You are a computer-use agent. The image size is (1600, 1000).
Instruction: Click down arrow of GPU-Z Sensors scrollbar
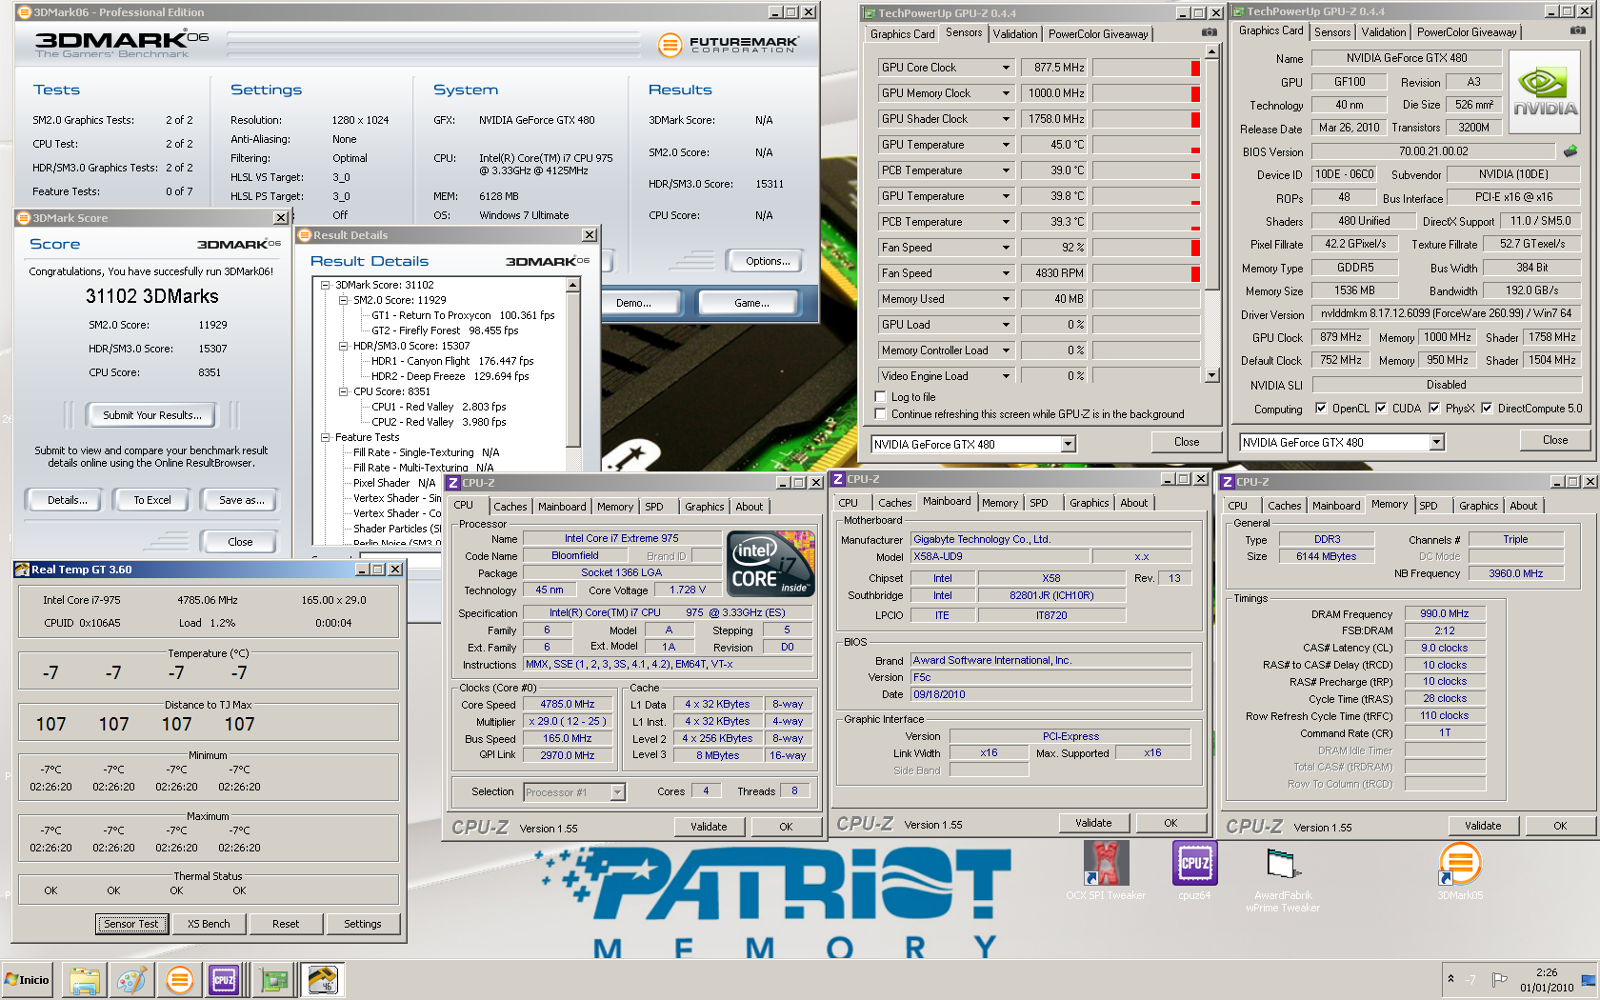pos(1212,376)
